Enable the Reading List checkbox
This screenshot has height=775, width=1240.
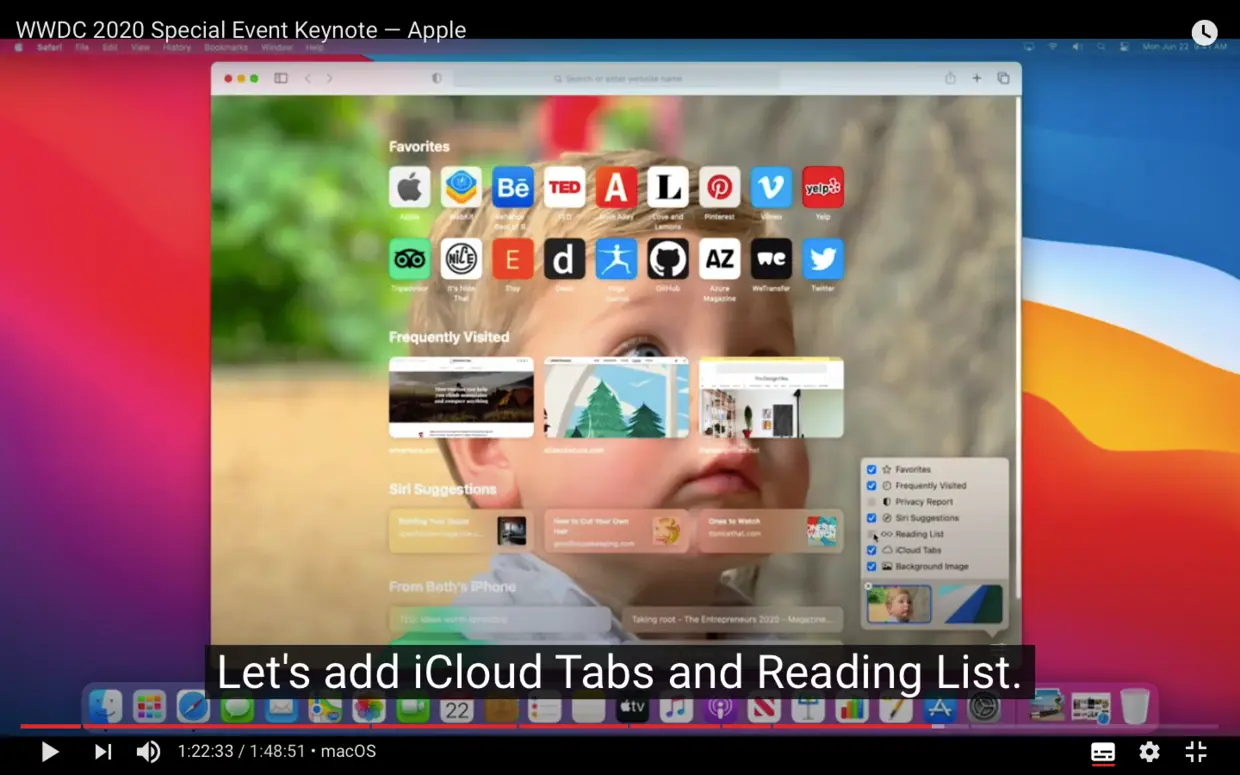pyautogui.click(x=871, y=534)
